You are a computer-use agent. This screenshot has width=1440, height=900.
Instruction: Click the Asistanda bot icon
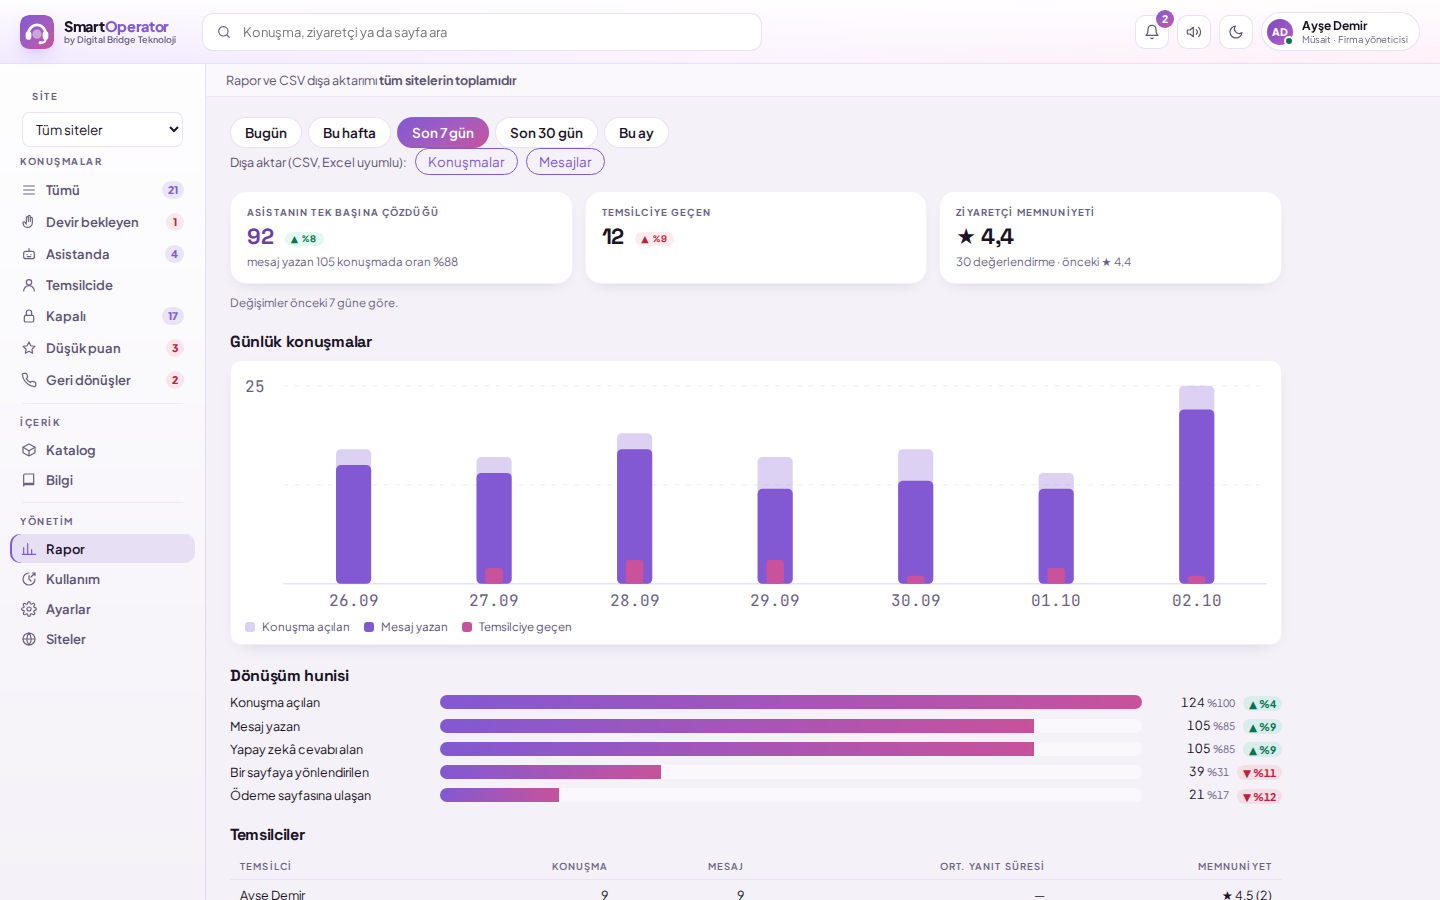coord(29,254)
